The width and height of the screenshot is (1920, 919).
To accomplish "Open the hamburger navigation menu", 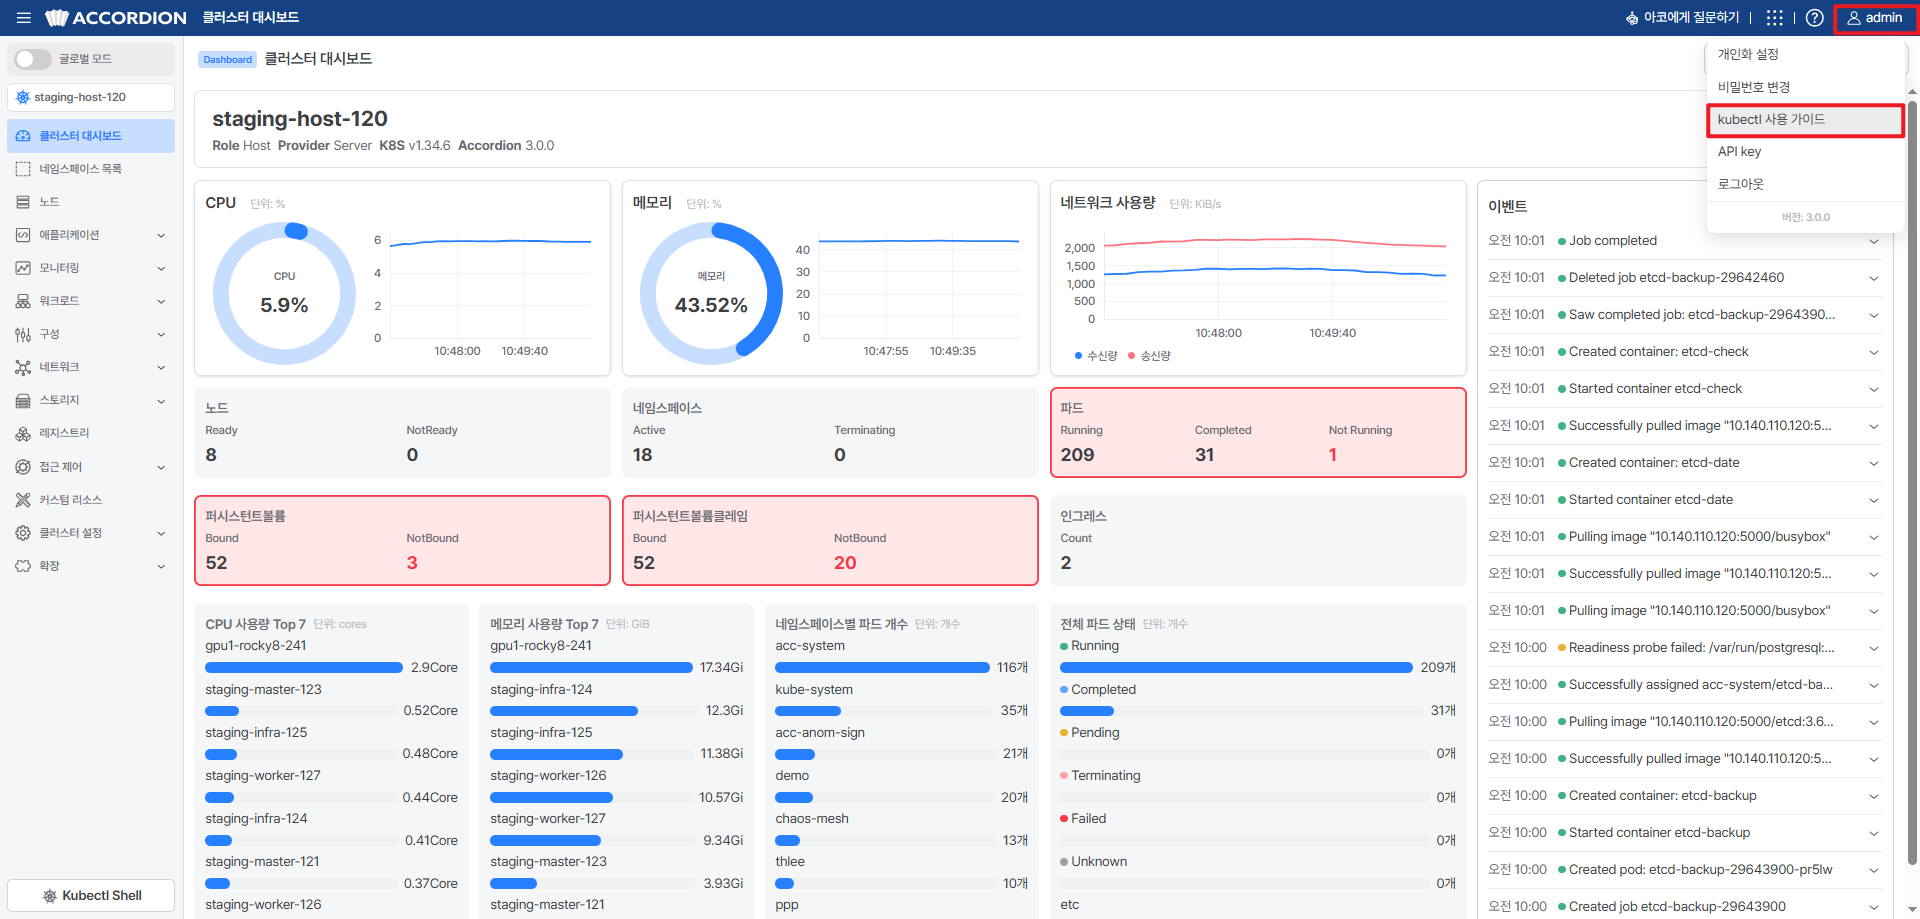I will point(24,18).
